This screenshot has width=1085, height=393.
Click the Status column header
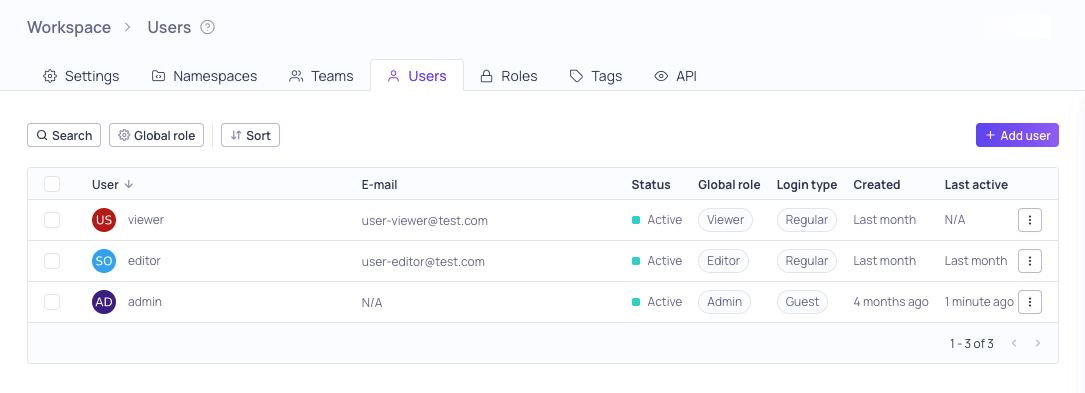point(651,185)
